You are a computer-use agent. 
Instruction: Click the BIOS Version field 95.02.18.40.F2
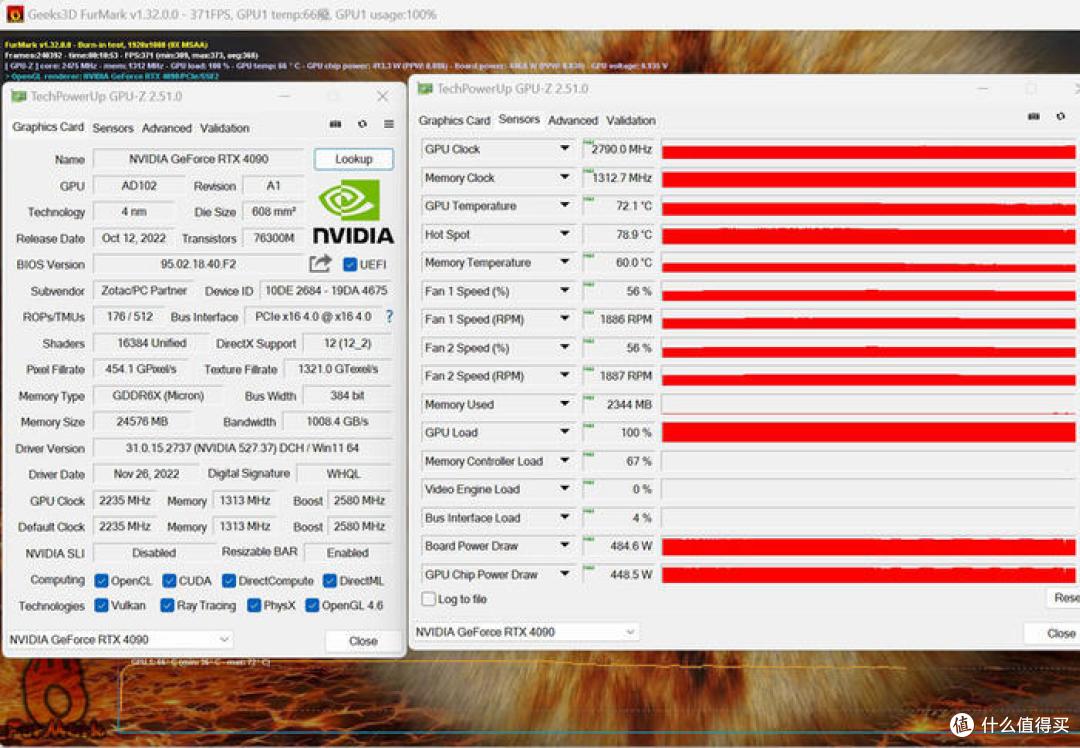(198, 264)
